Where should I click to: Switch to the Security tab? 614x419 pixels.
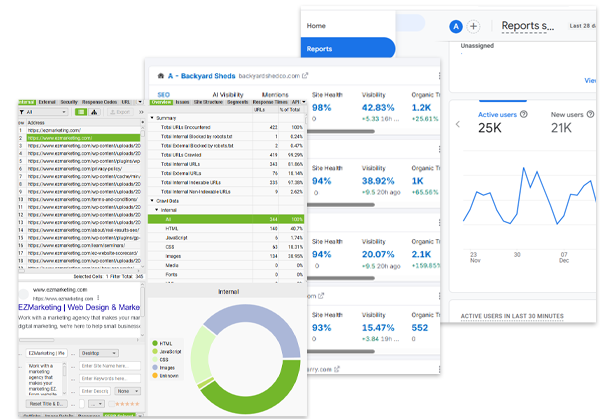point(69,102)
